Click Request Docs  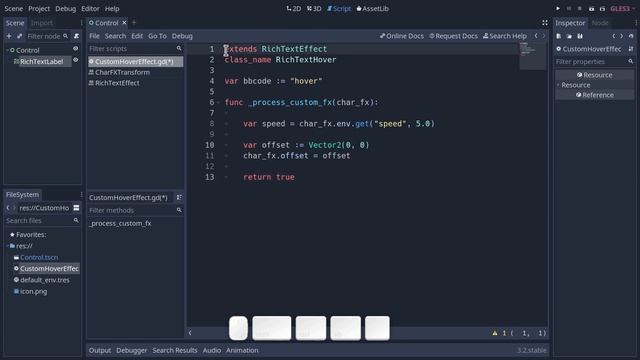coord(453,36)
